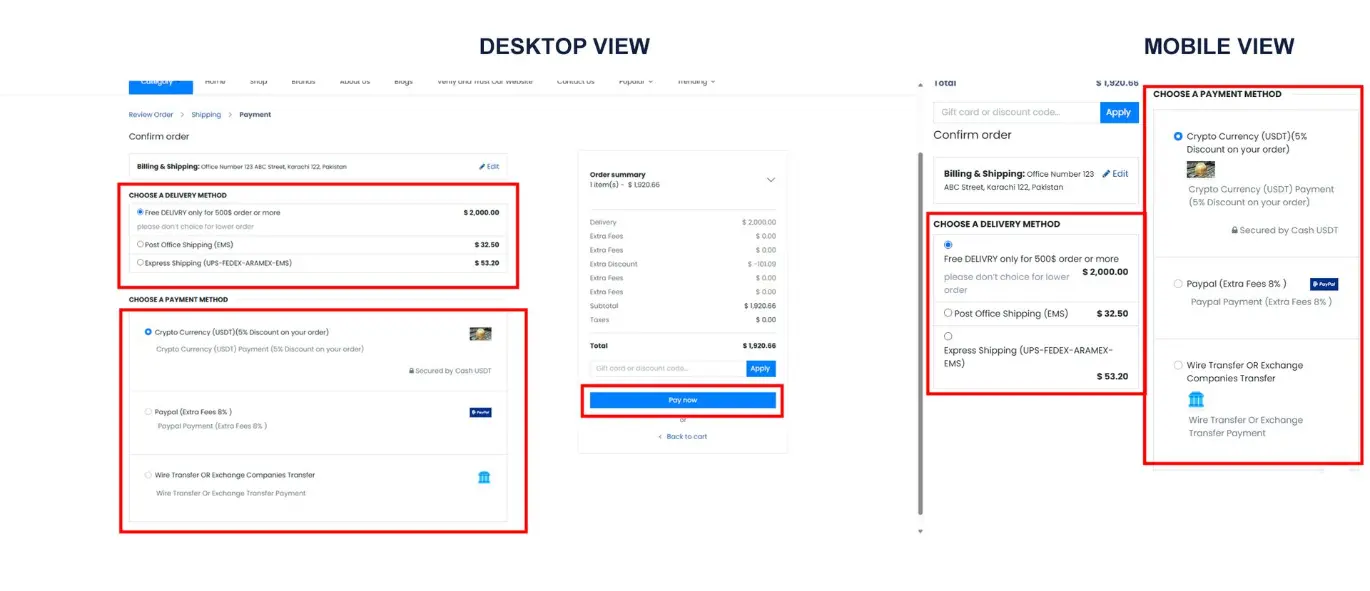Choose Paypal payment radio in desktop view
The width and height of the screenshot is (1370, 591).
click(x=148, y=412)
